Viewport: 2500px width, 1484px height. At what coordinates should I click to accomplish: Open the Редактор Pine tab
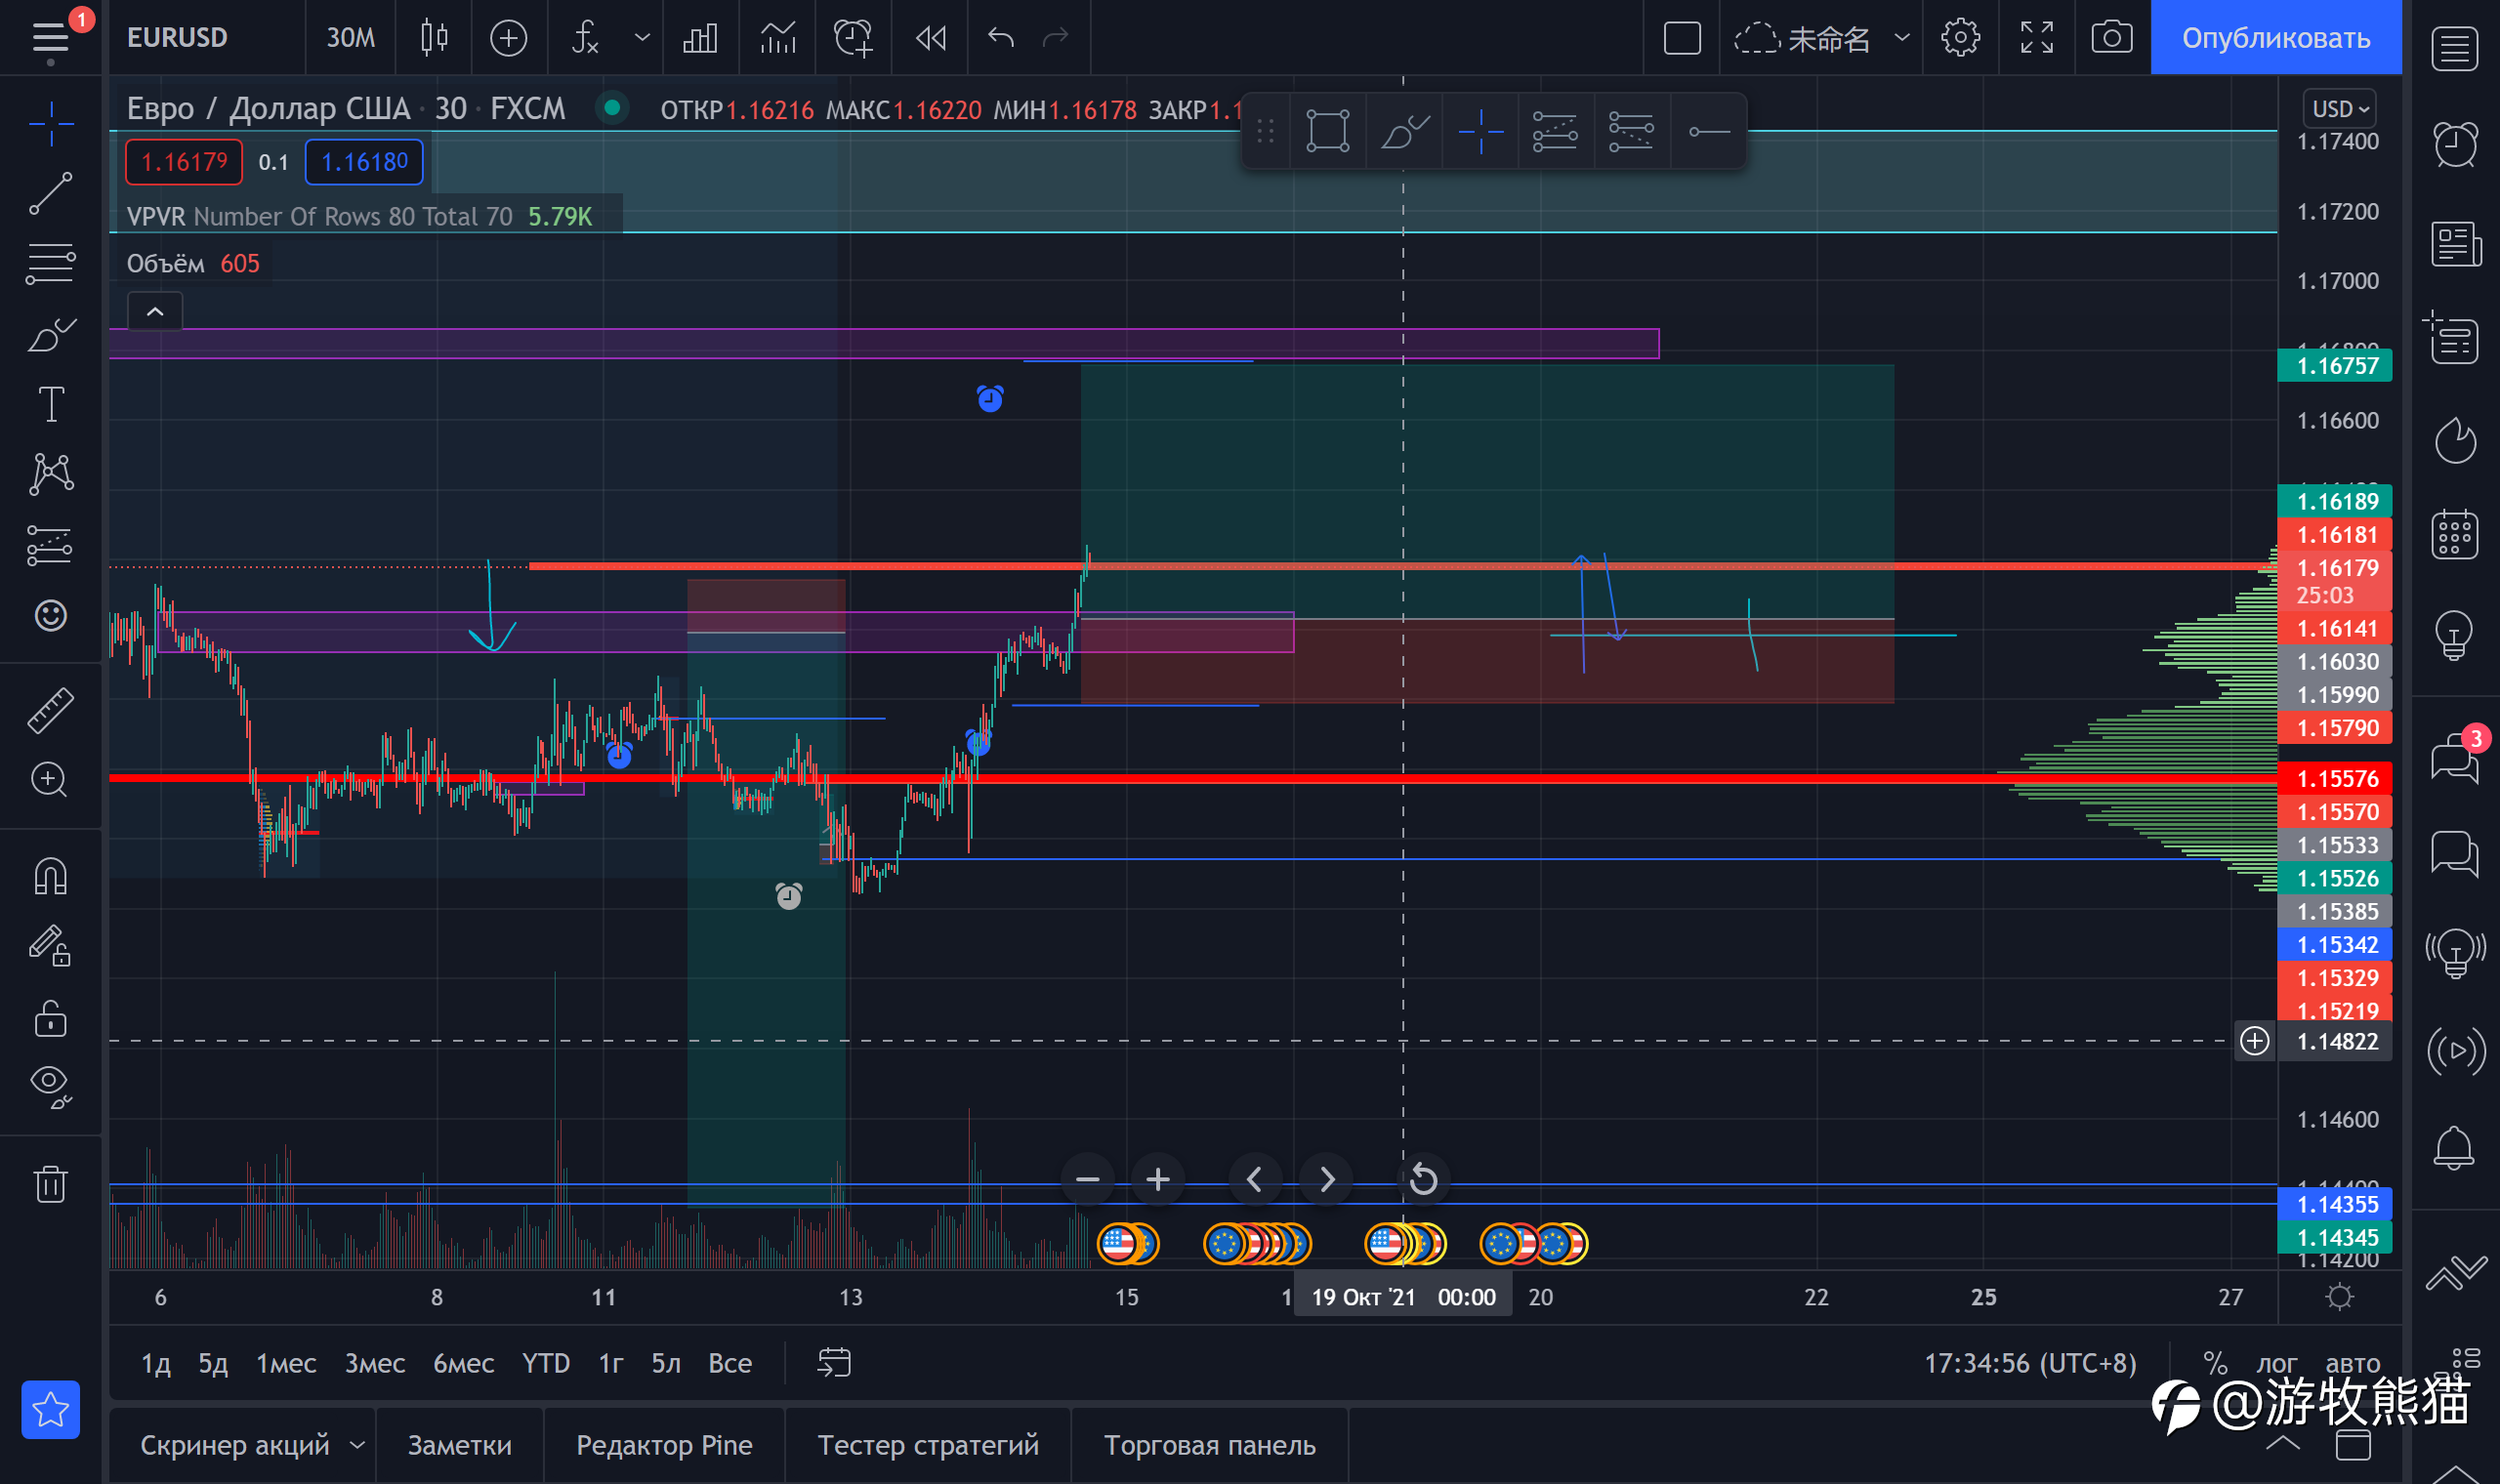coord(664,1445)
